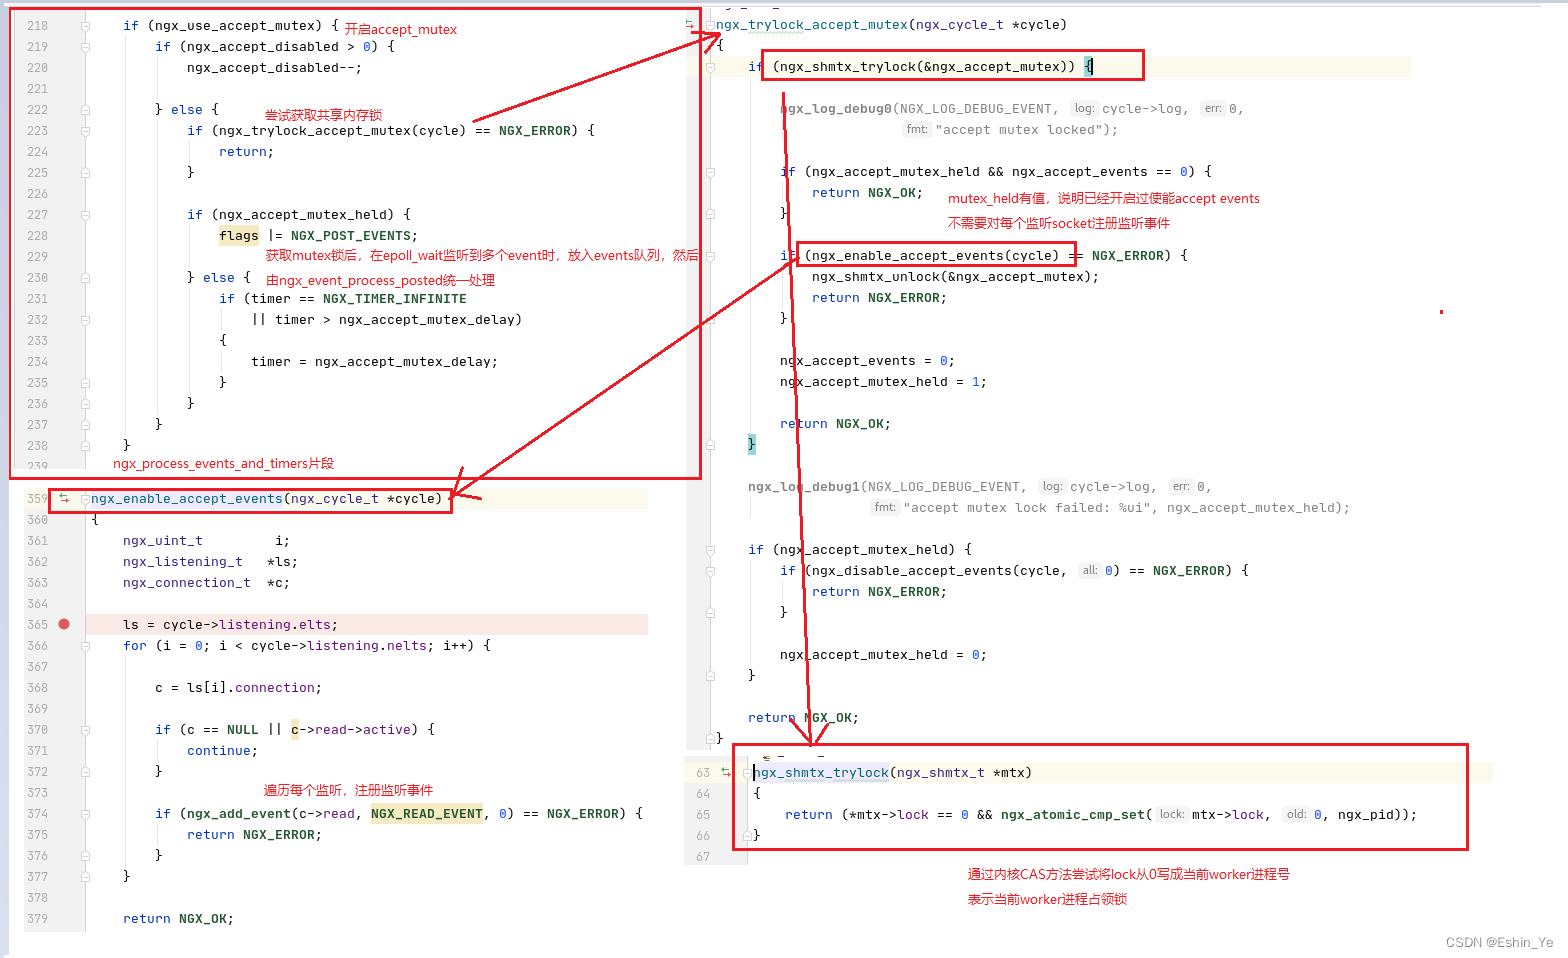The image size is (1568, 958).
Task: Click the 'all:' hint in ngx_disable_accept_events call
Action: pos(1090,570)
